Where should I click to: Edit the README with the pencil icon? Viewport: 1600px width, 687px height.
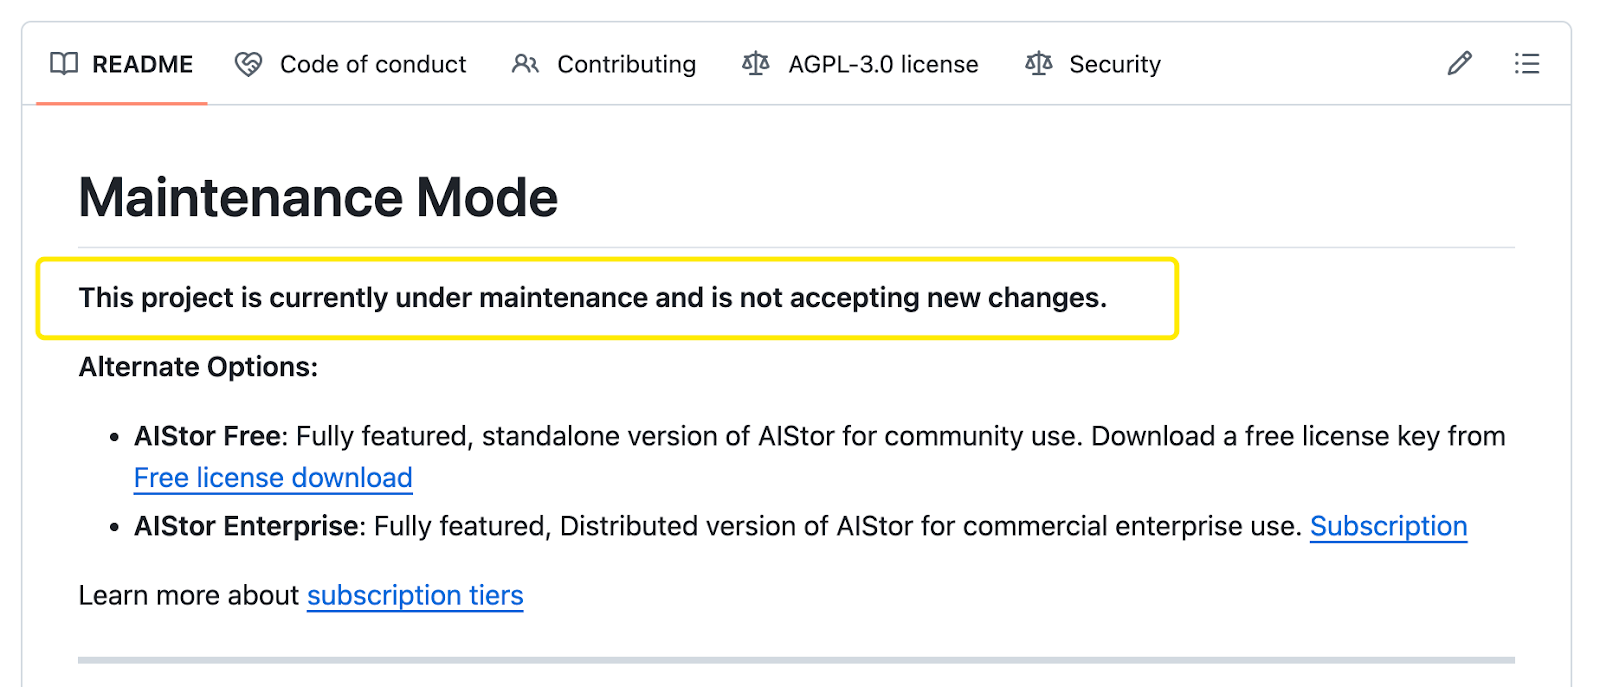(x=1459, y=64)
